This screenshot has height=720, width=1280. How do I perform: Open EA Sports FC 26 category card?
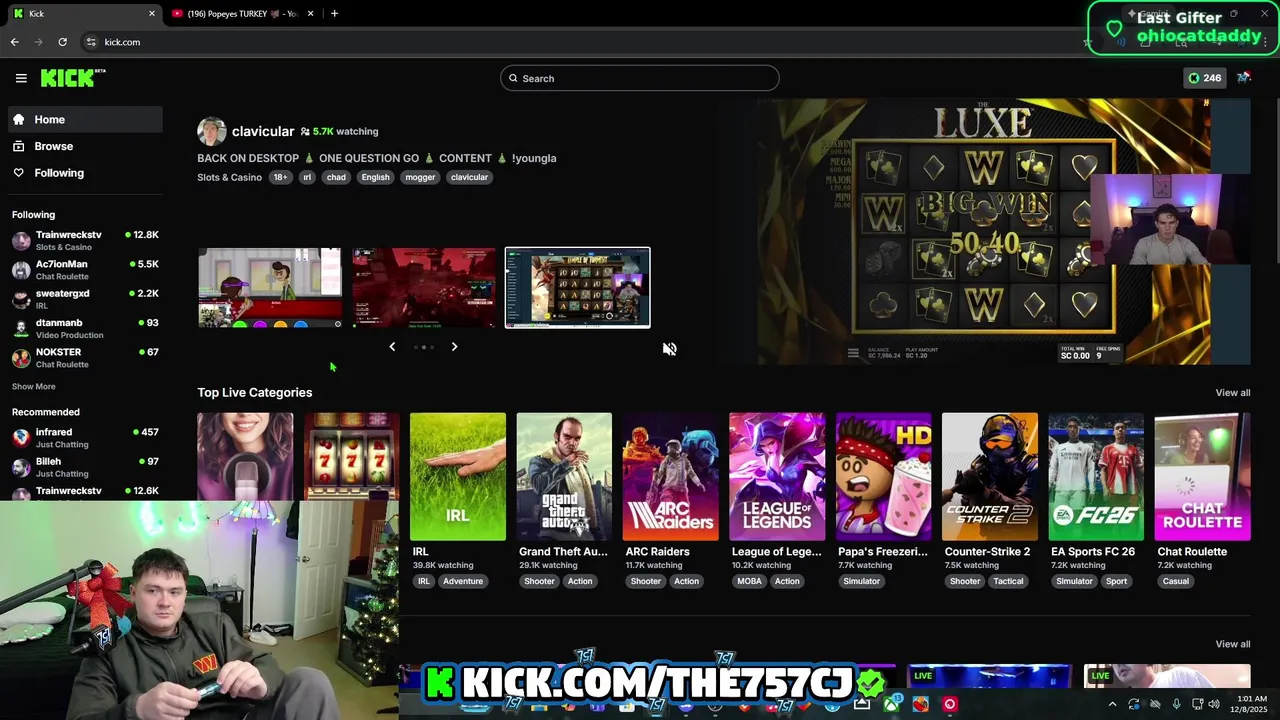1096,476
